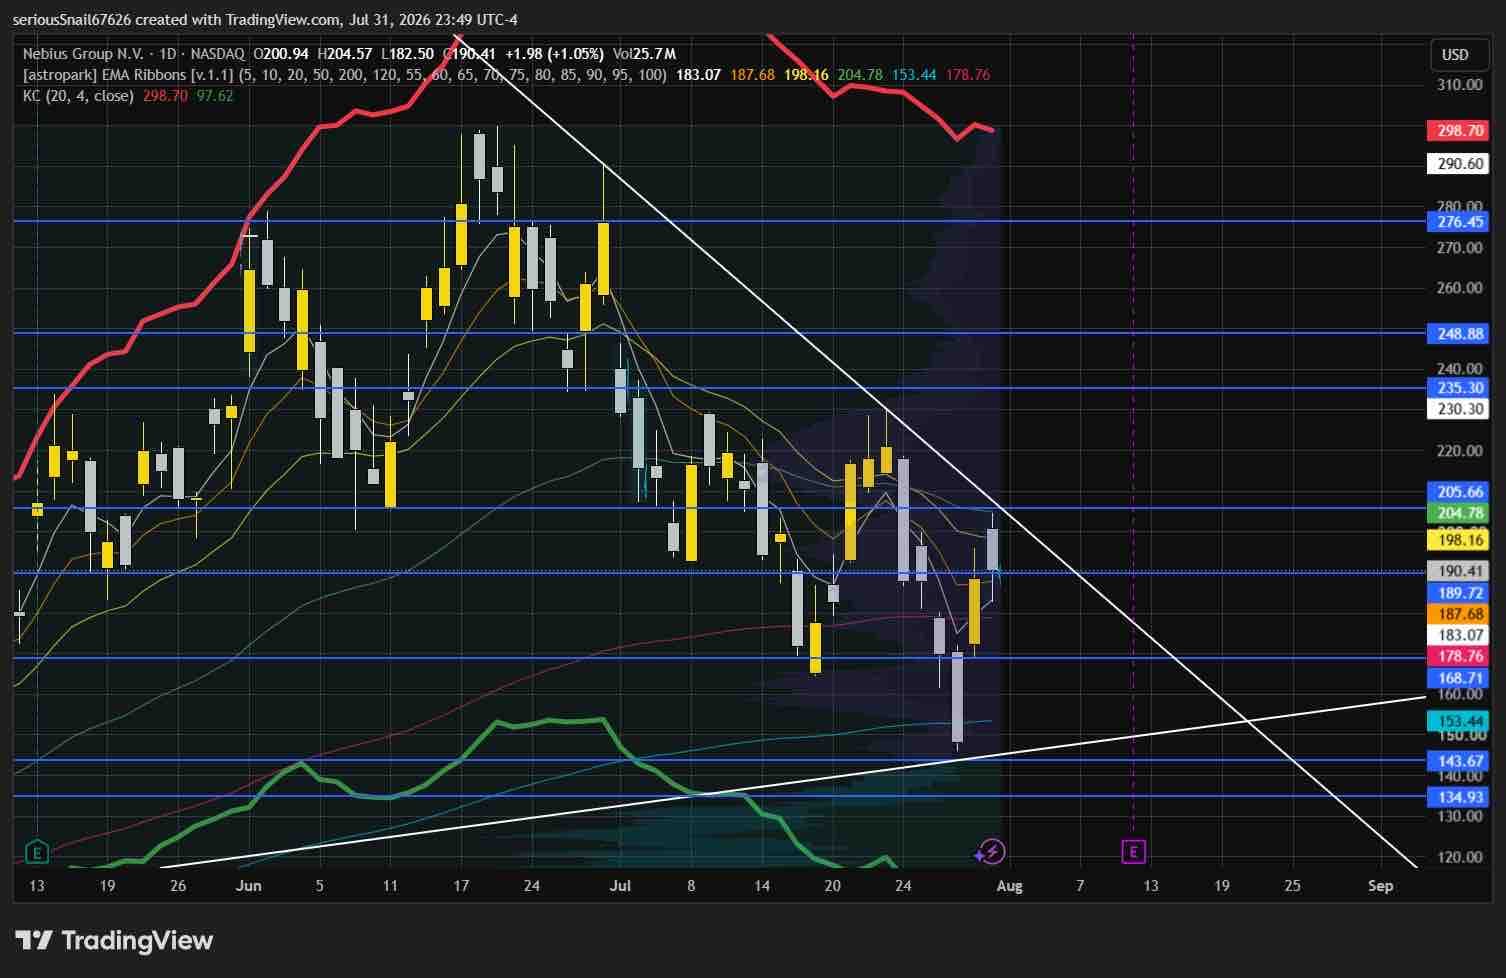Click the Jul label on time axis
Screen dimensions: 1506x978
coord(620,886)
